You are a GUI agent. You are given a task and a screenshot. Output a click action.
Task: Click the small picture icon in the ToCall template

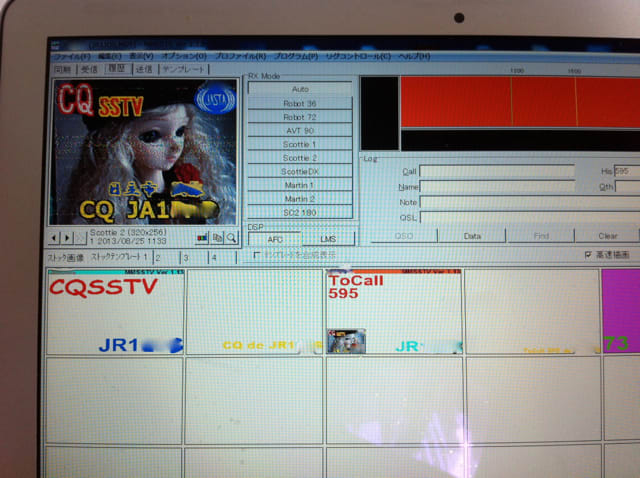click(x=346, y=341)
